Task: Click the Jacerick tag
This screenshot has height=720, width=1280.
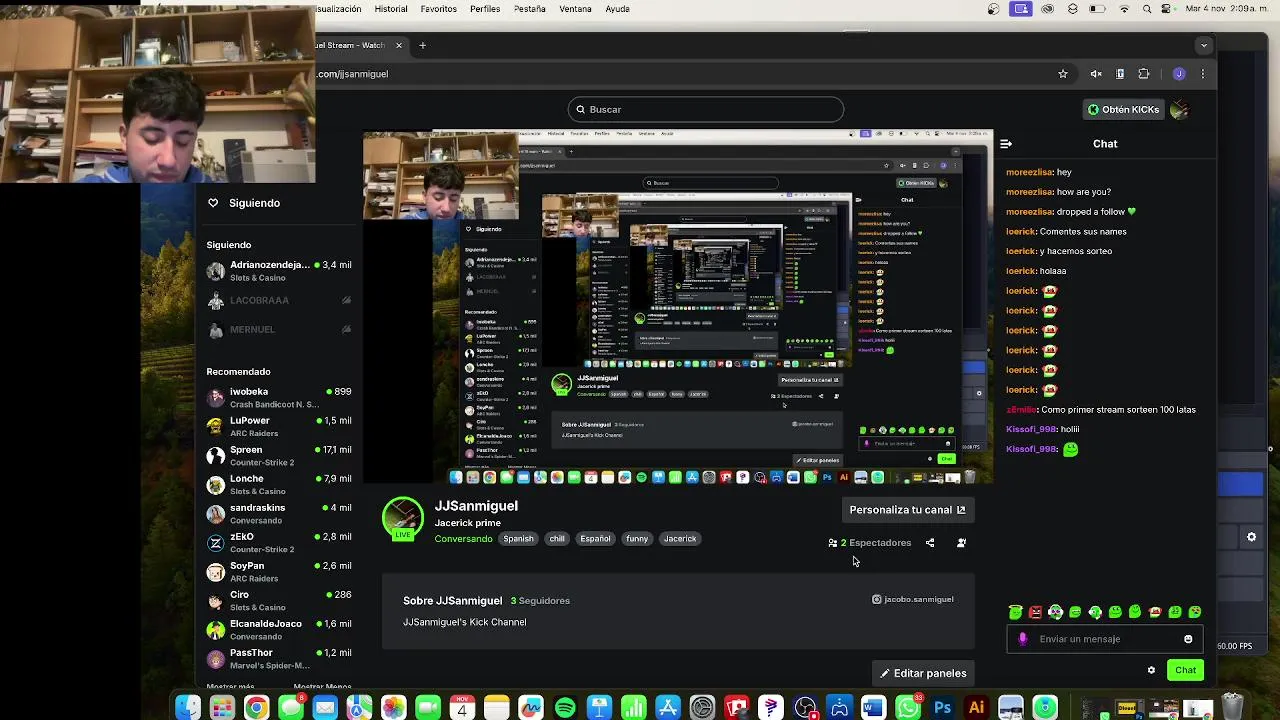Action: click(x=680, y=539)
